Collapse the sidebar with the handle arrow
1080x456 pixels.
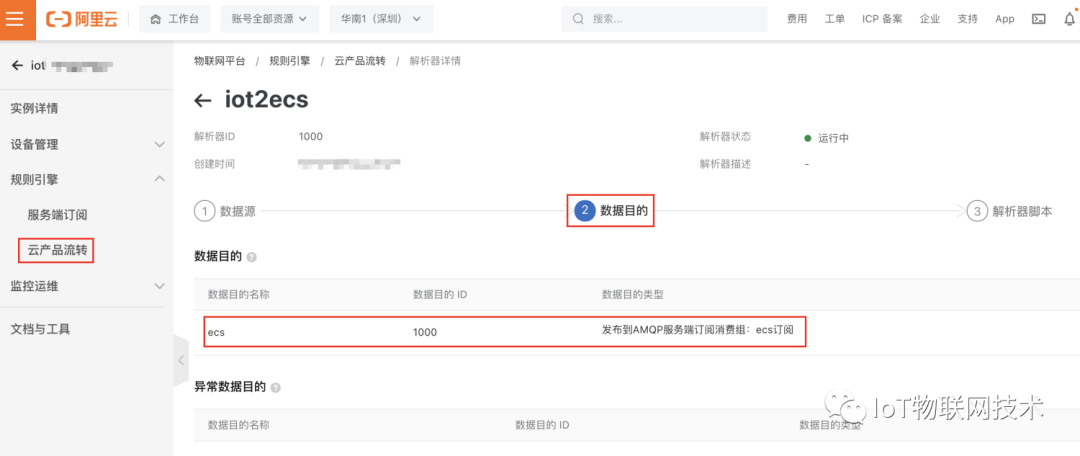point(180,360)
